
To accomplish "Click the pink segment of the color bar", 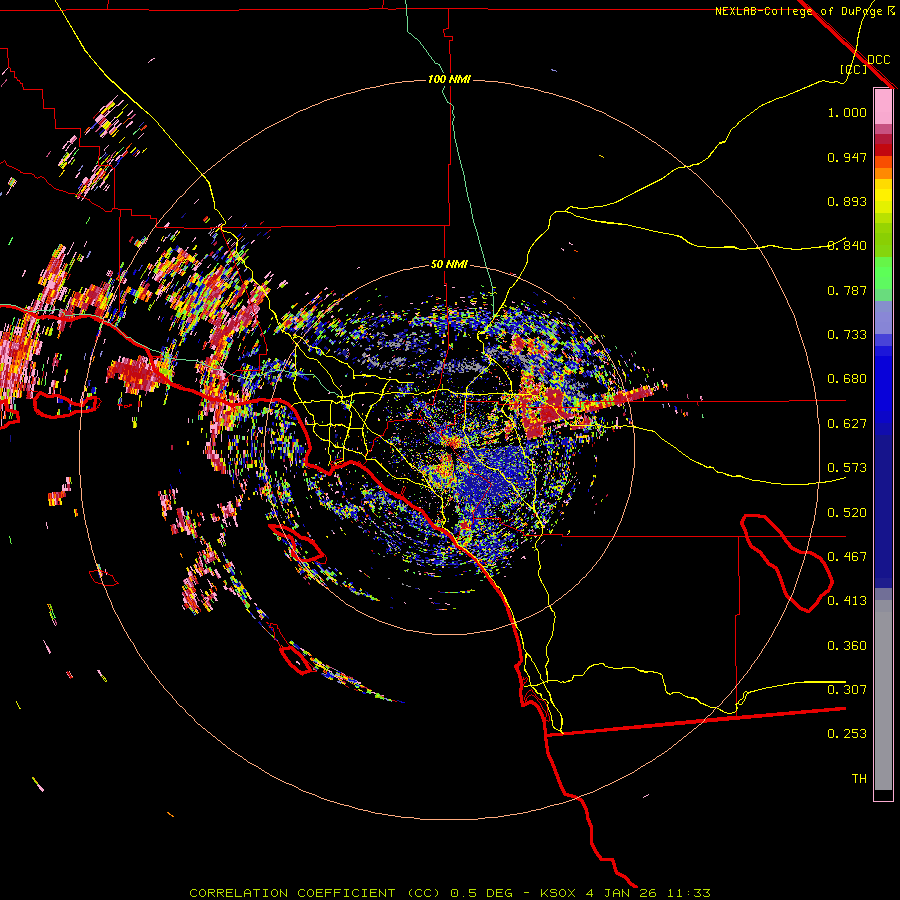I will click(x=883, y=107).
